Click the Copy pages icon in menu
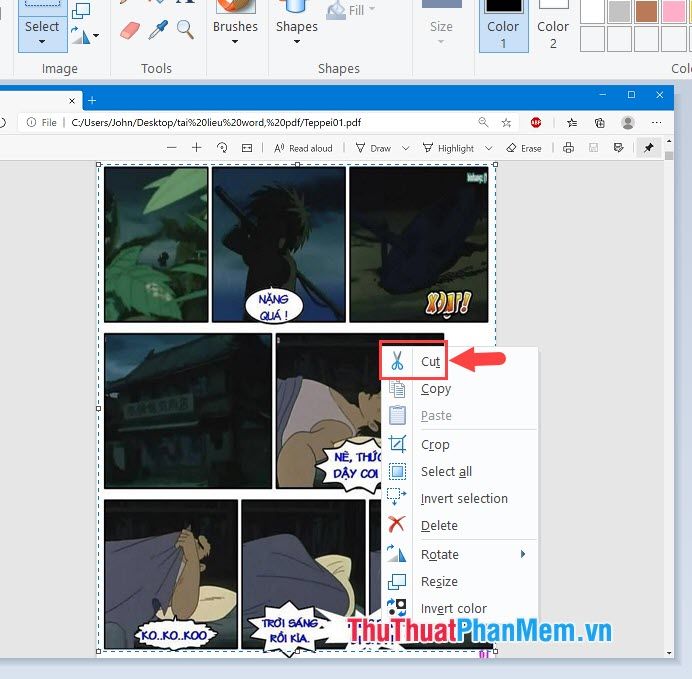The width and height of the screenshot is (692, 679). pos(397,389)
